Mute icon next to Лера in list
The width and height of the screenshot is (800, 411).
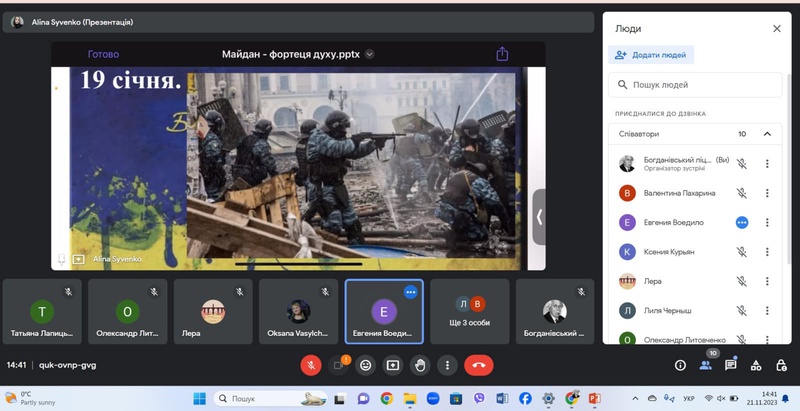[x=742, y=281]
